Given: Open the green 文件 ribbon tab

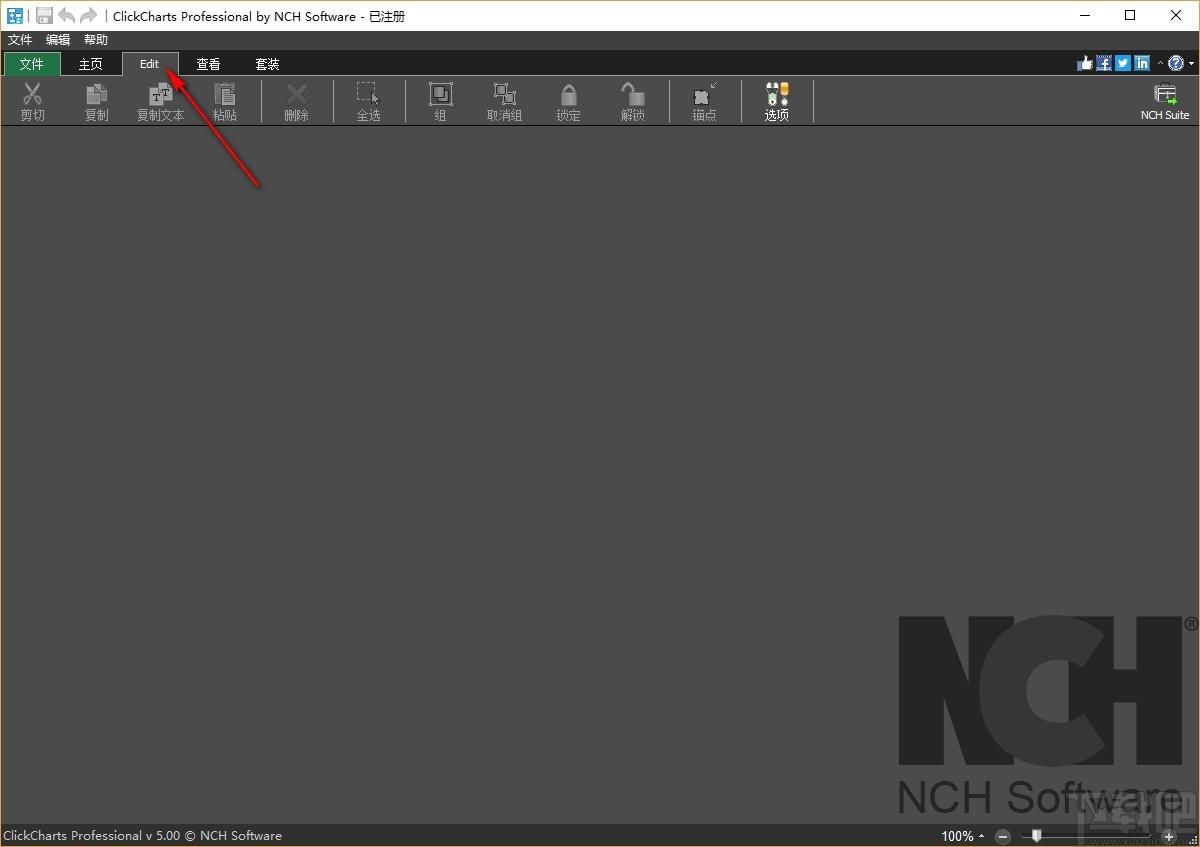Looking at the screenshot, I should (32, 64).
